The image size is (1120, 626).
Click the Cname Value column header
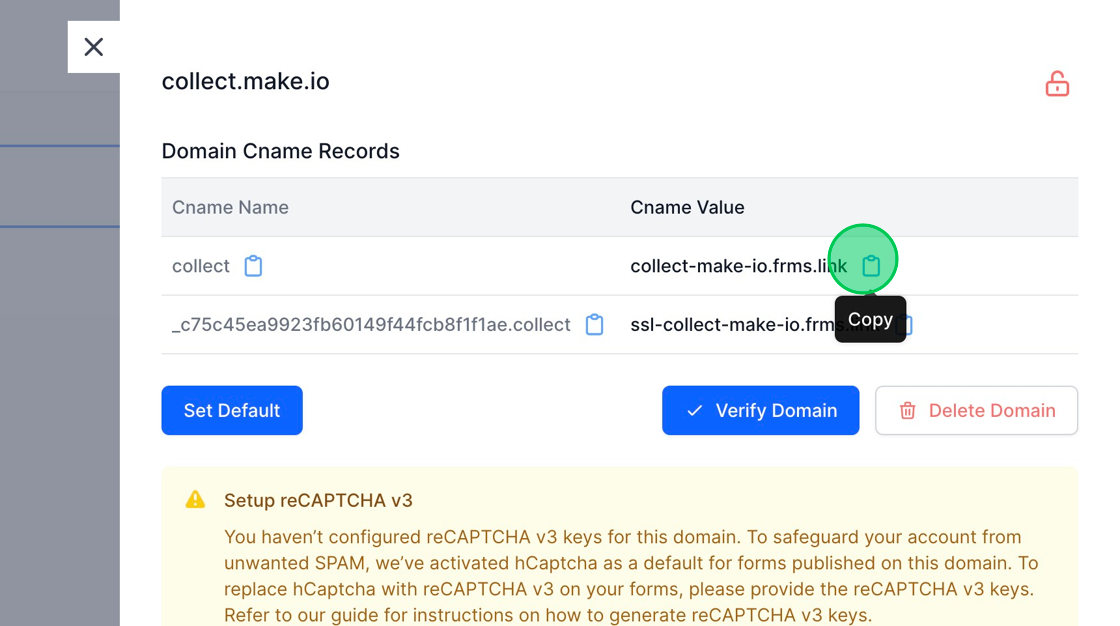click(x=687, y=207)
